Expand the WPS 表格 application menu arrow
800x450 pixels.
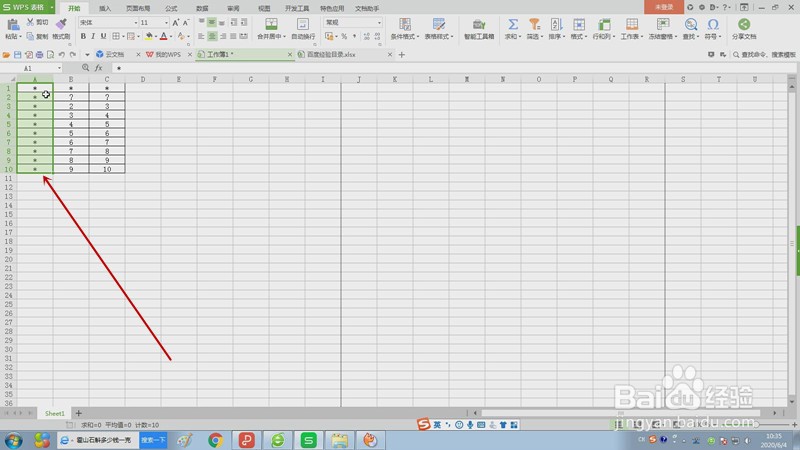pyautogui.click(x=52, y=7)
